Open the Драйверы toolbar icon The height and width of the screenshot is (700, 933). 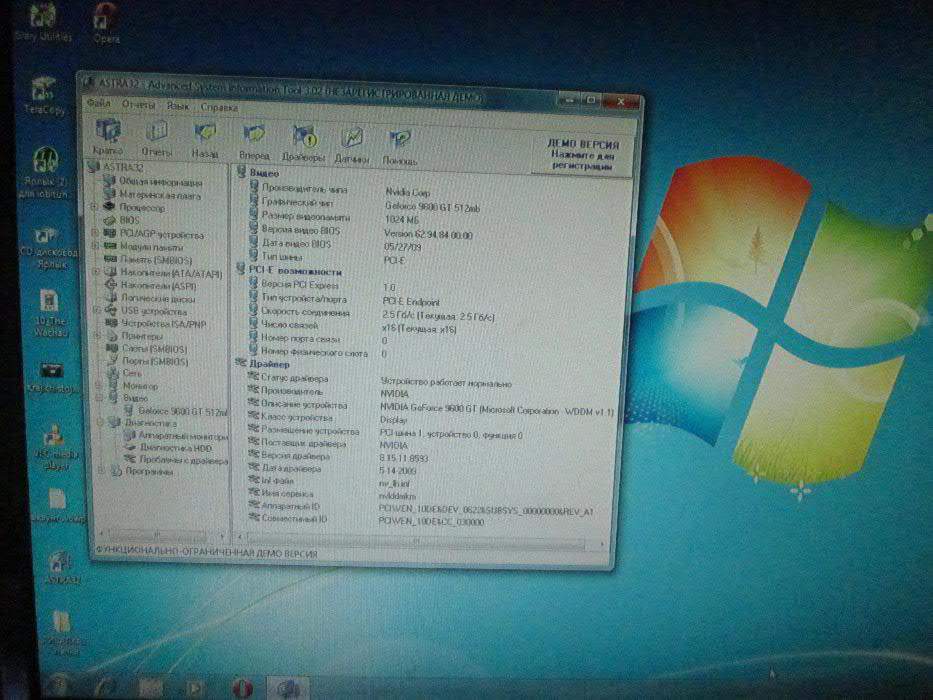click(303, 143)
